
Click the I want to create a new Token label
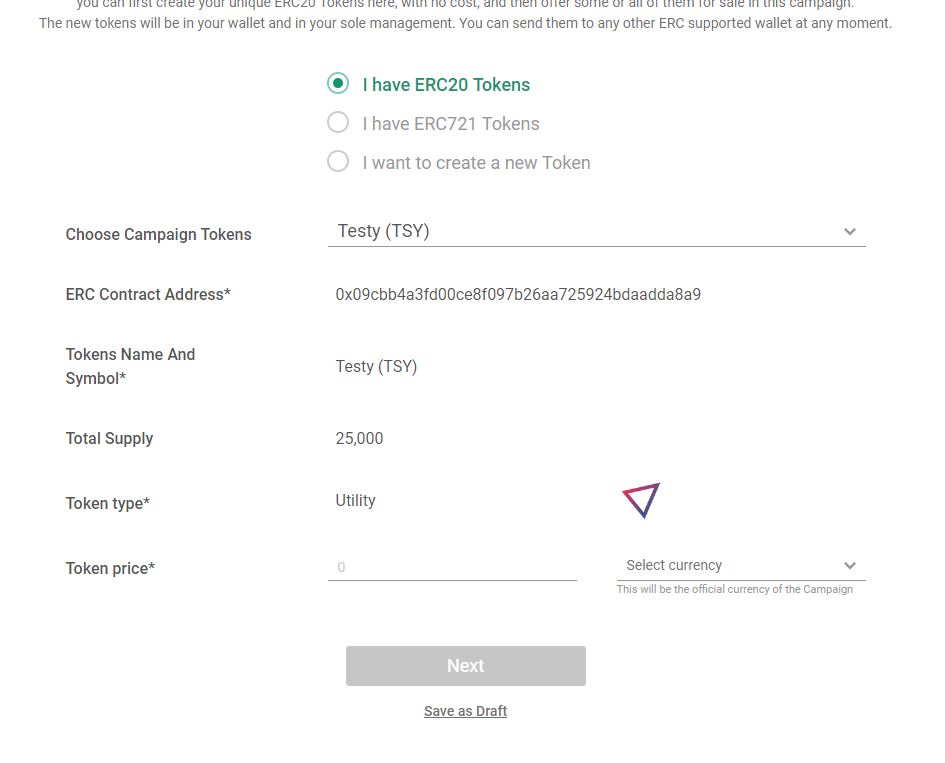(x=476, y=163)
